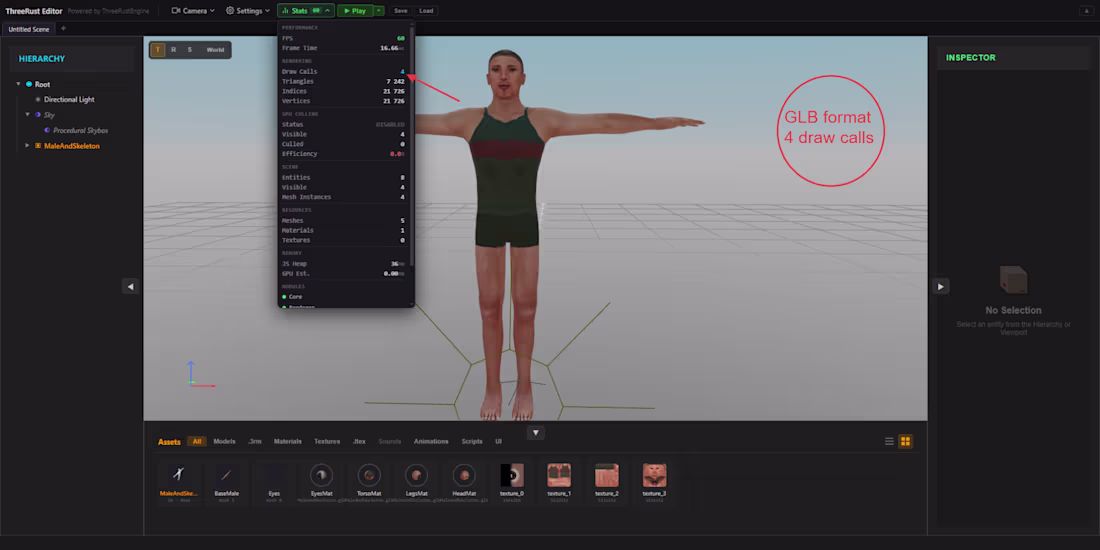
Task: Select the MaleAndSkeleton model asset
Action: pyautogui.click(x=179, y=481)
